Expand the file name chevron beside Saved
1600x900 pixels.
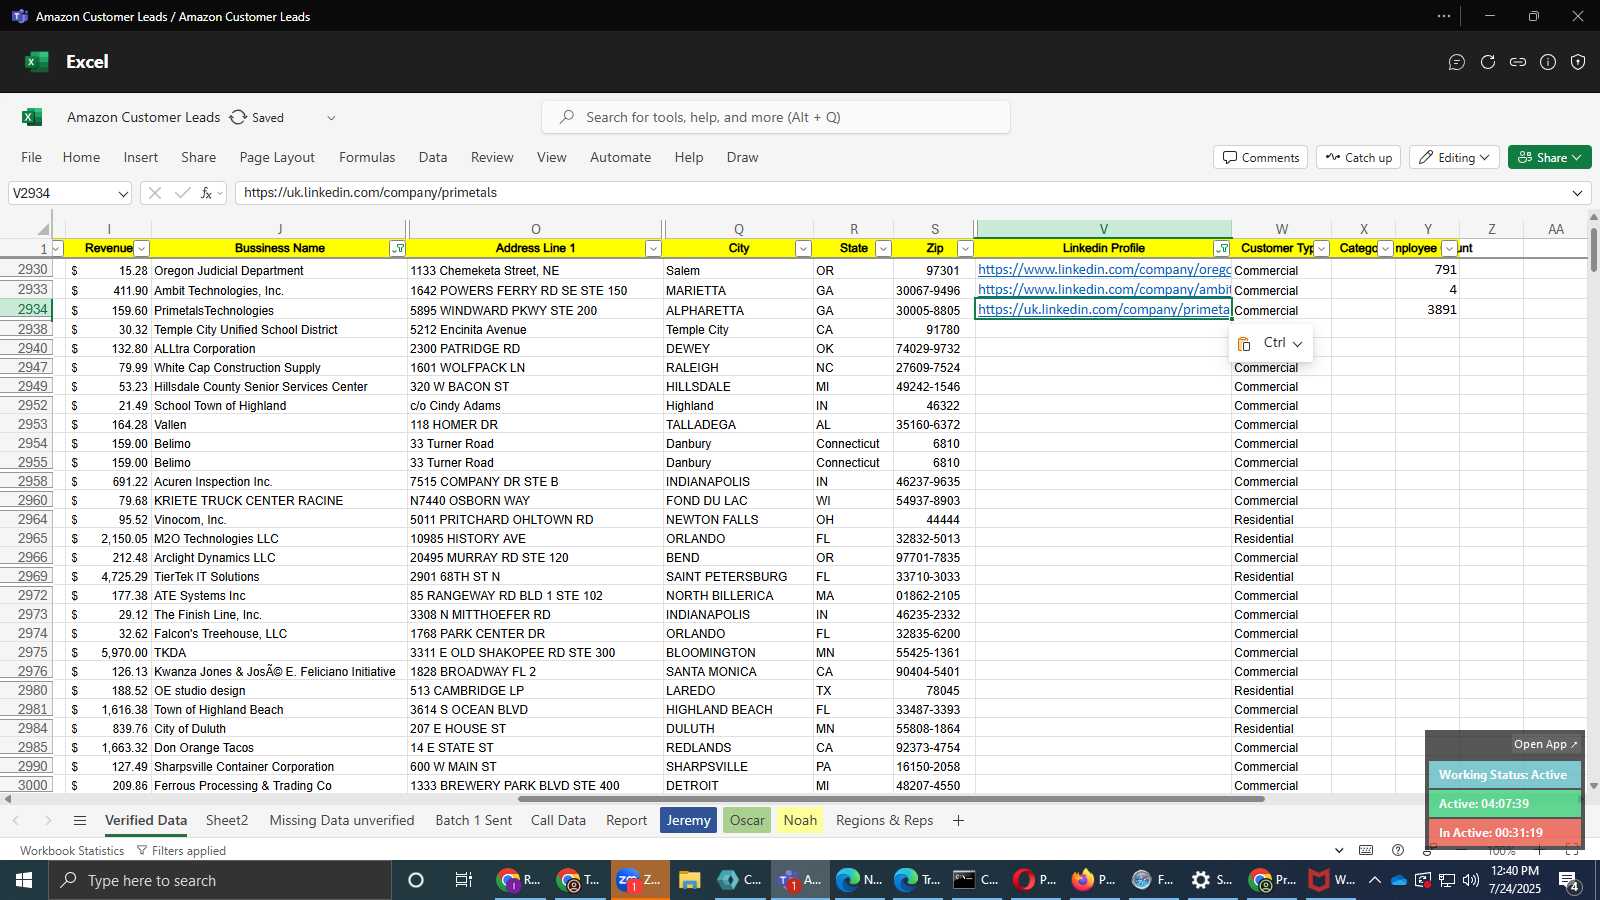click(331, 118)
